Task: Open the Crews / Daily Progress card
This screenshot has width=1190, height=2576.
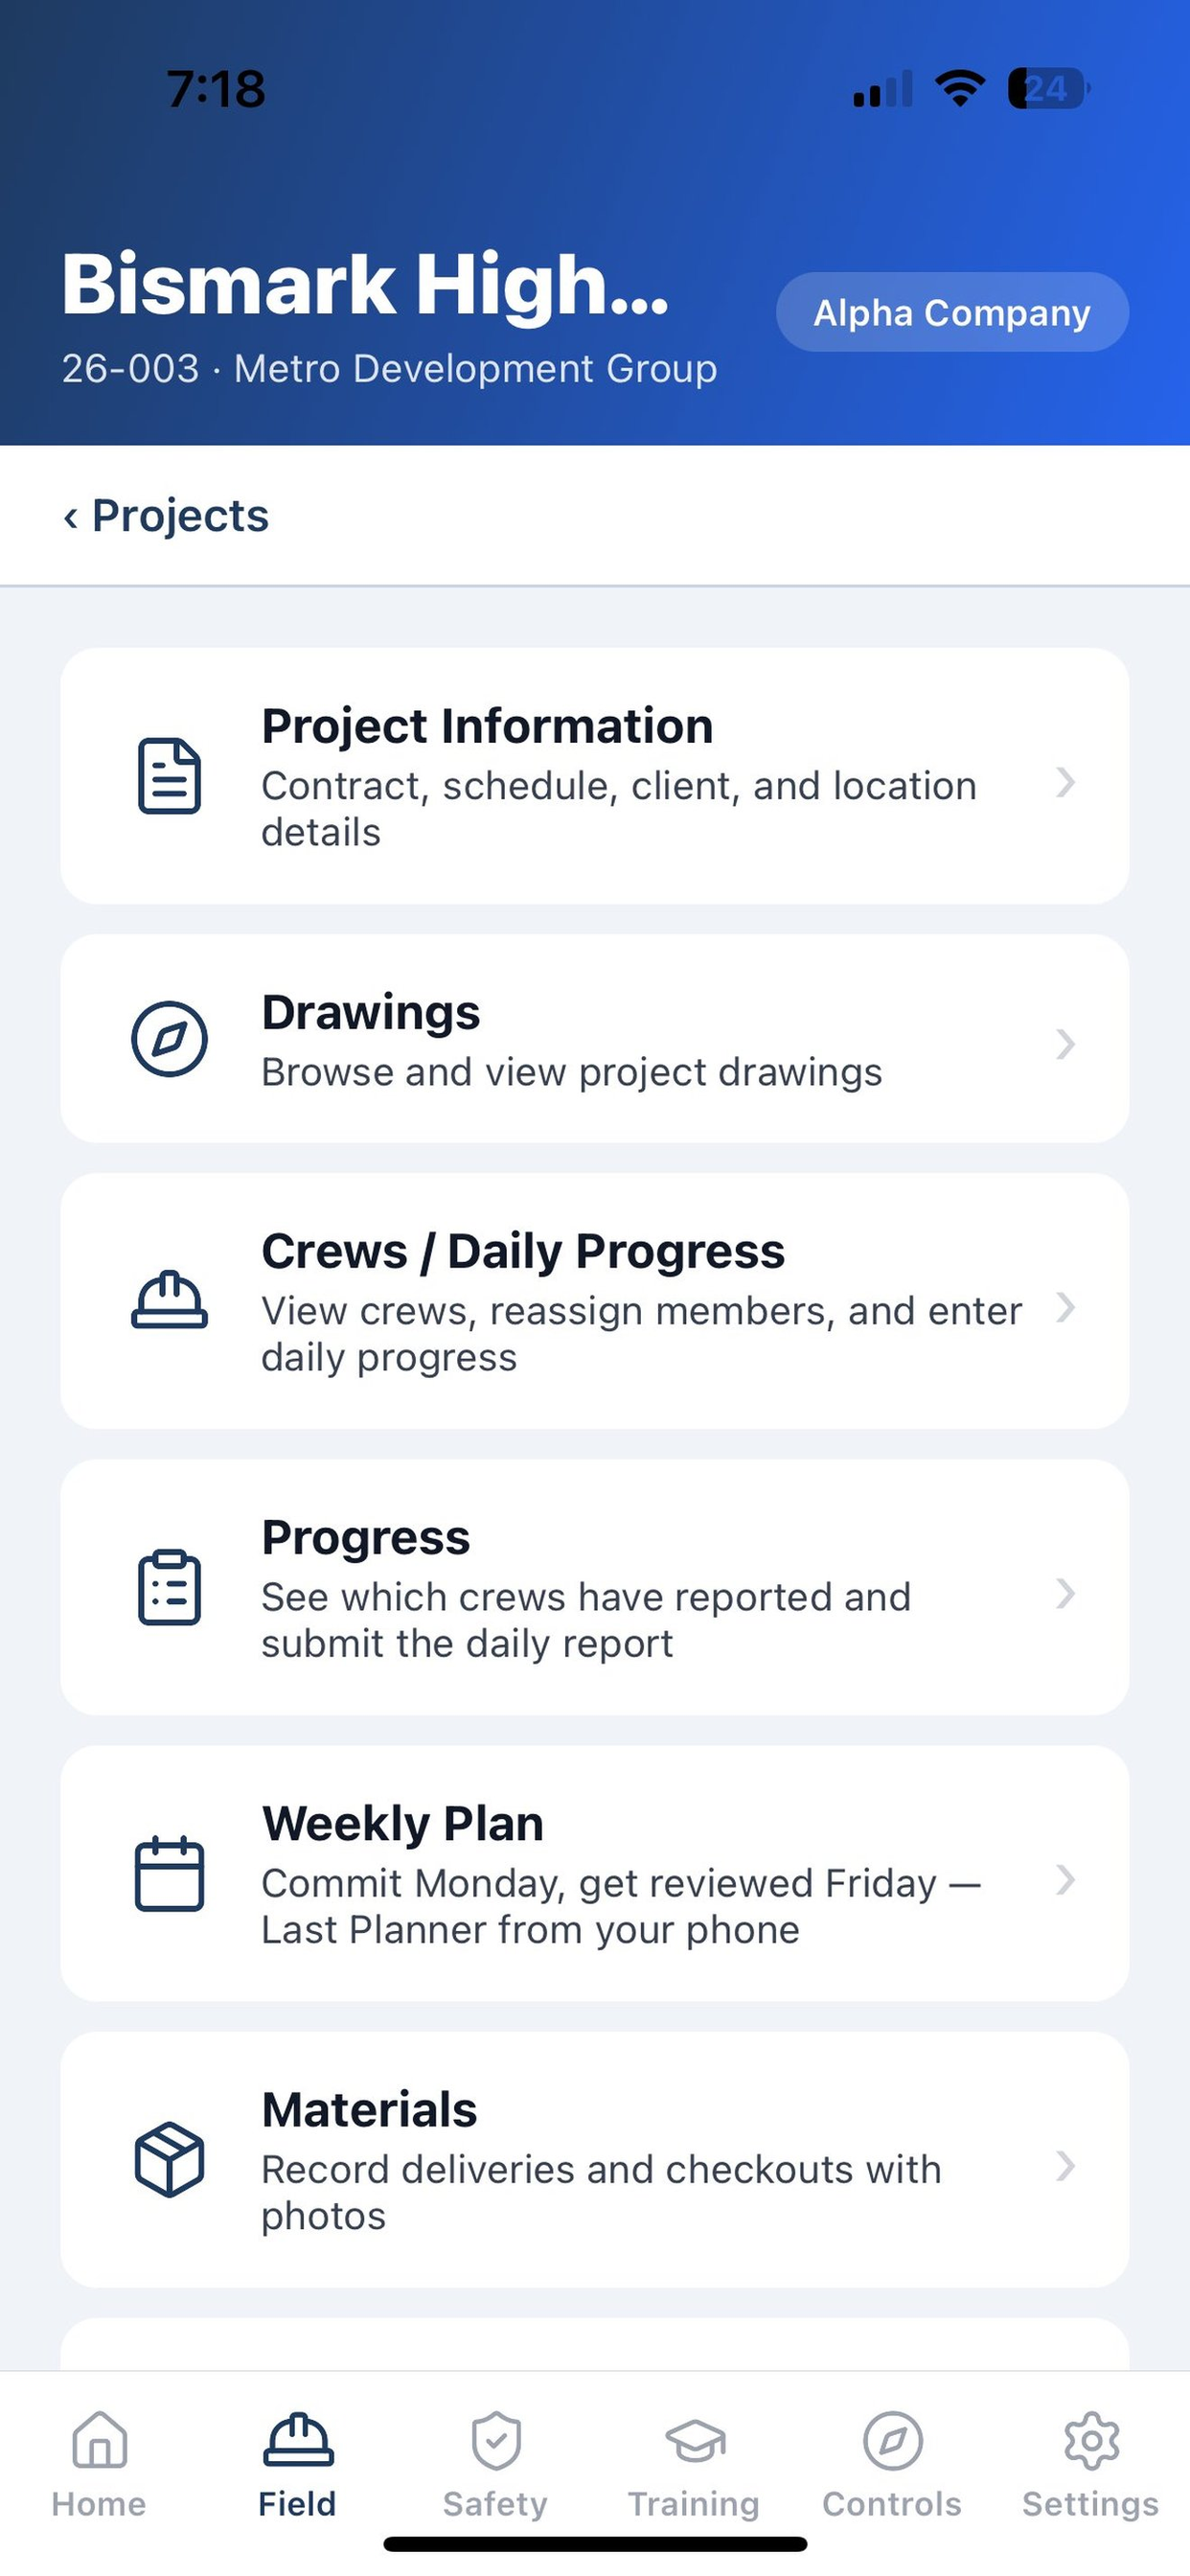Action: [595, 1301]
